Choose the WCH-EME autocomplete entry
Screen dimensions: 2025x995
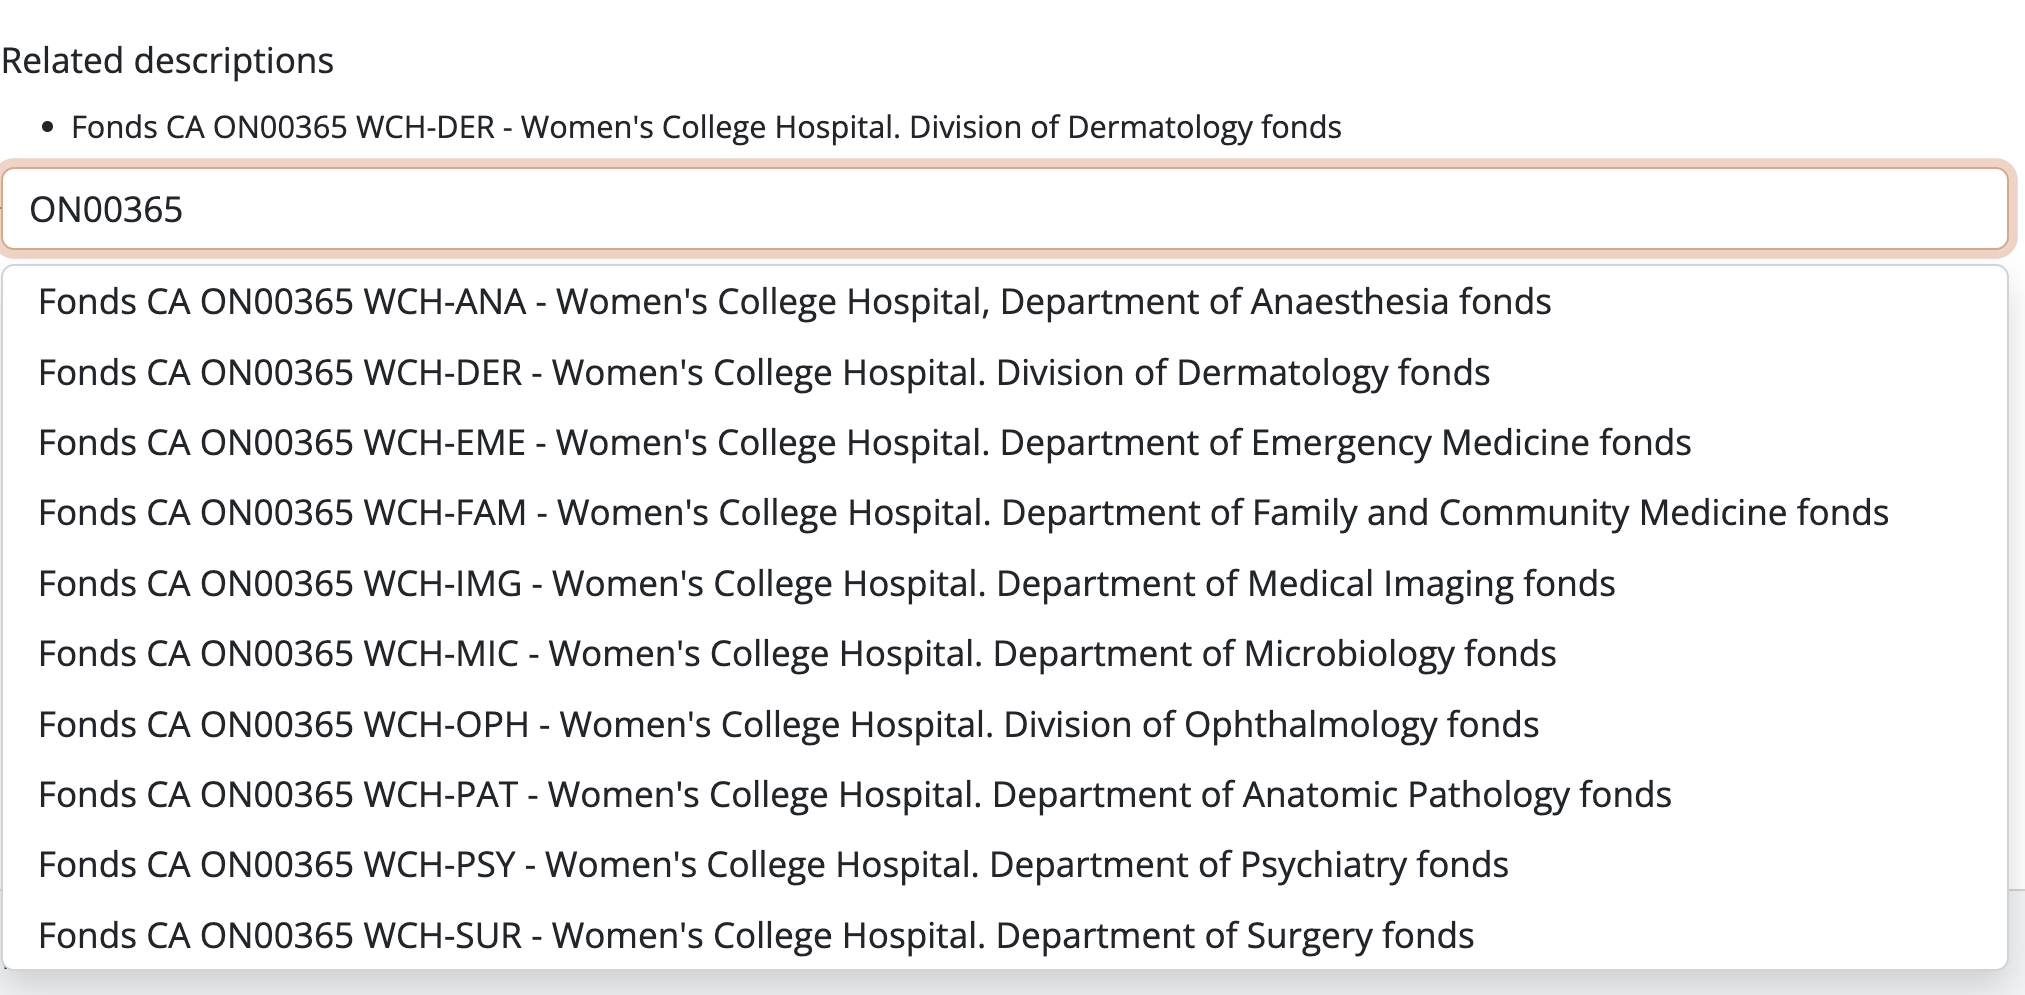click(x=864, y=443)
